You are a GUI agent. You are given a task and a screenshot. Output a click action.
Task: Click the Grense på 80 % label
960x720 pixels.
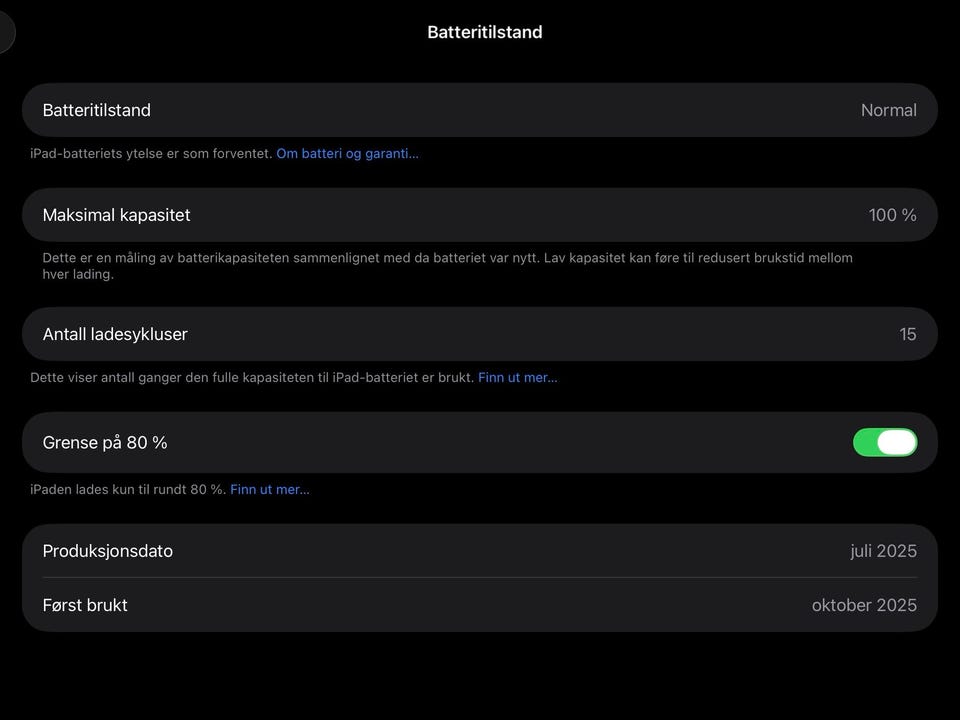[105, 443]
